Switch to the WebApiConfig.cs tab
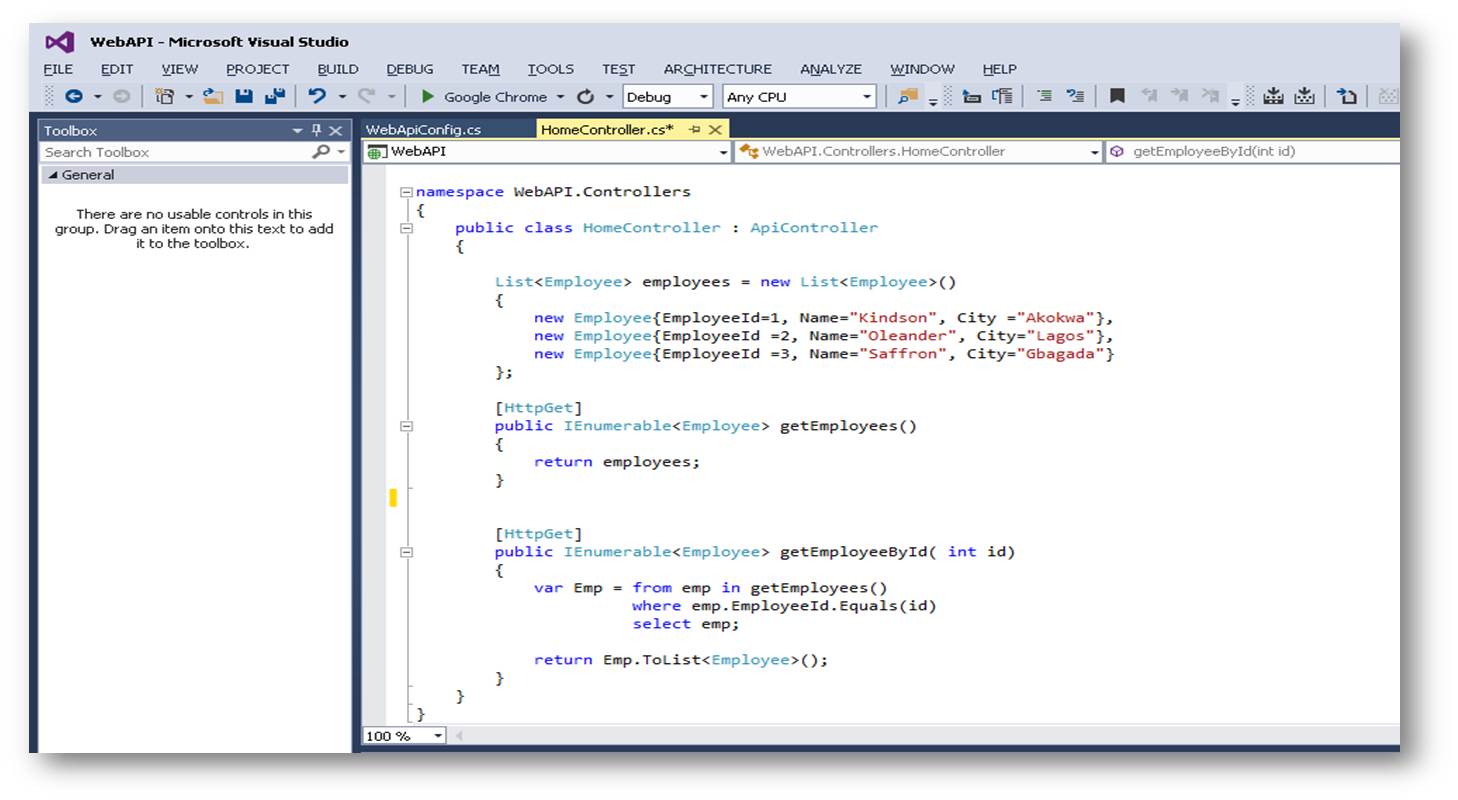The width and height of the screenshot is (1458, 800). click(424, 129)
